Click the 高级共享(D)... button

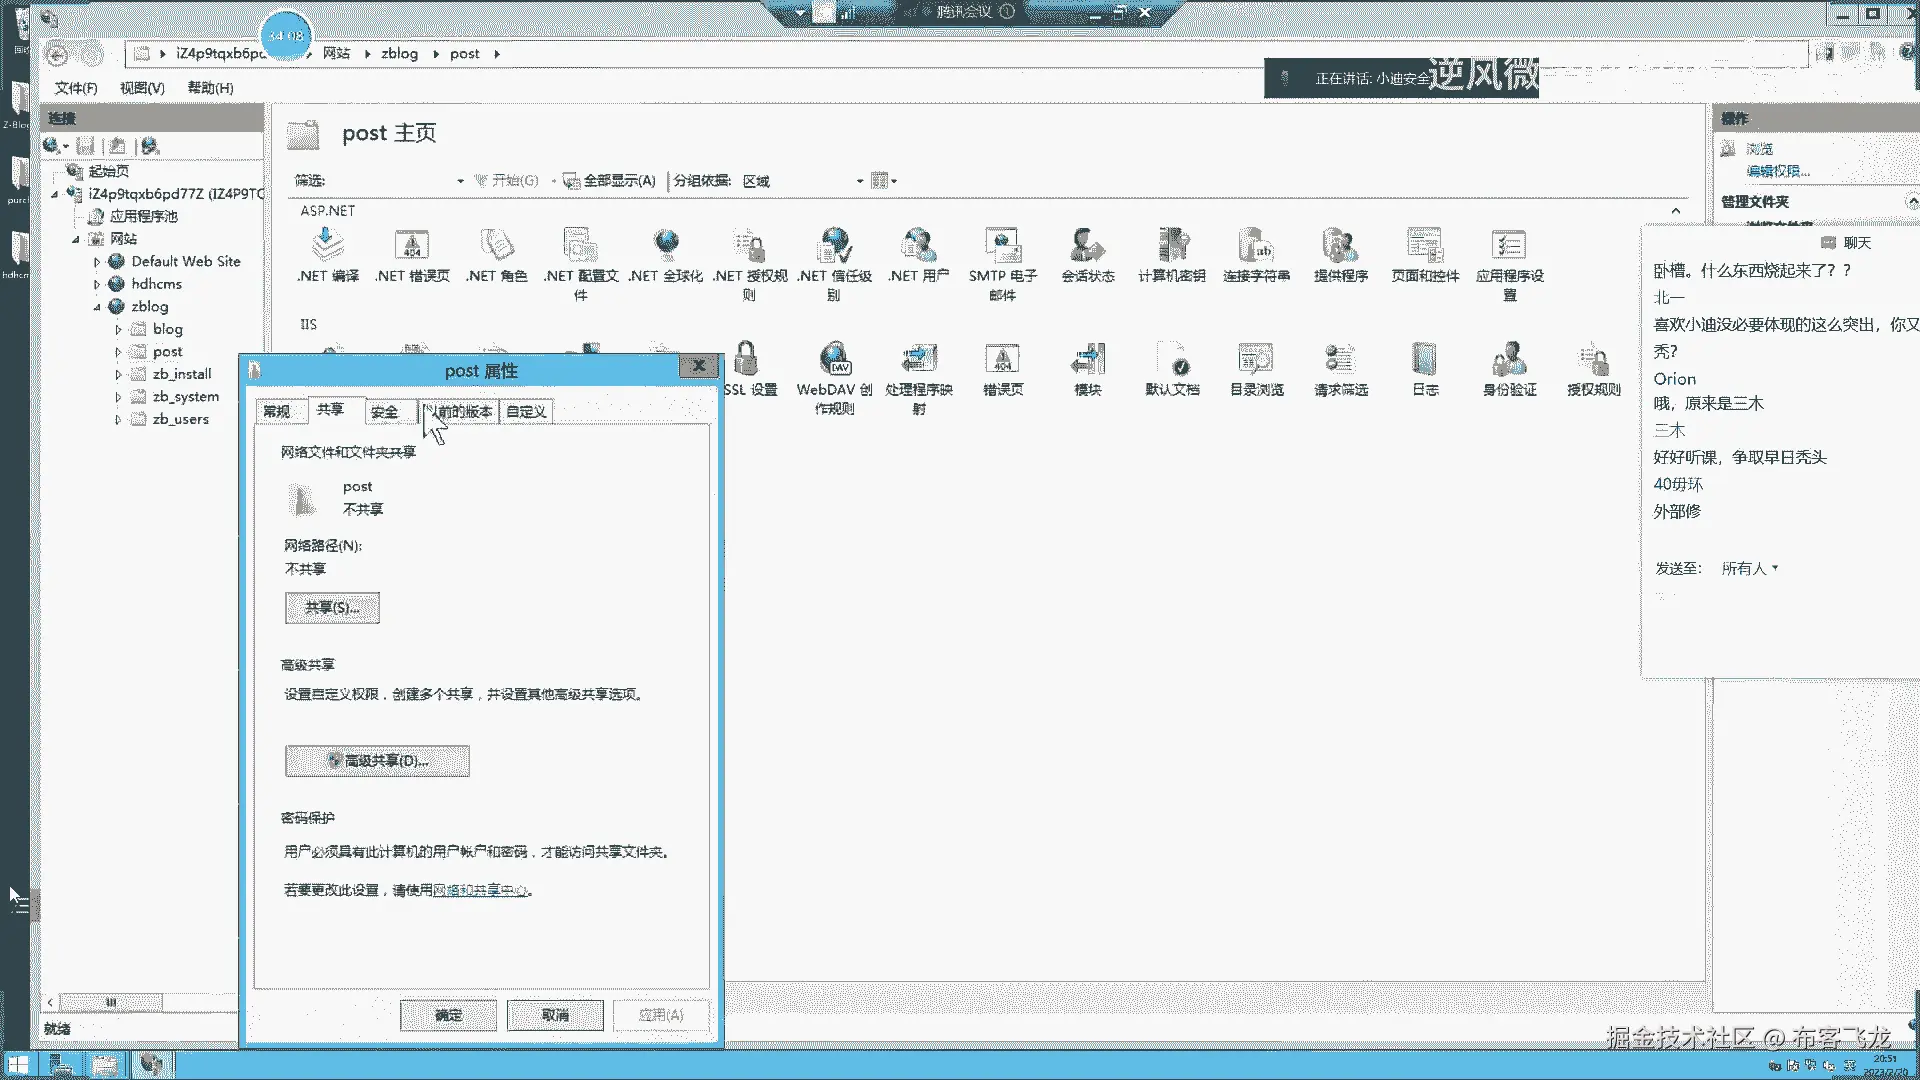(x=377, y=761)
